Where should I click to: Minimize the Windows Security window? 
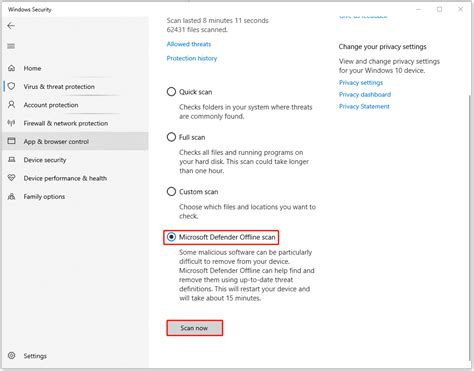click(419, 9)
